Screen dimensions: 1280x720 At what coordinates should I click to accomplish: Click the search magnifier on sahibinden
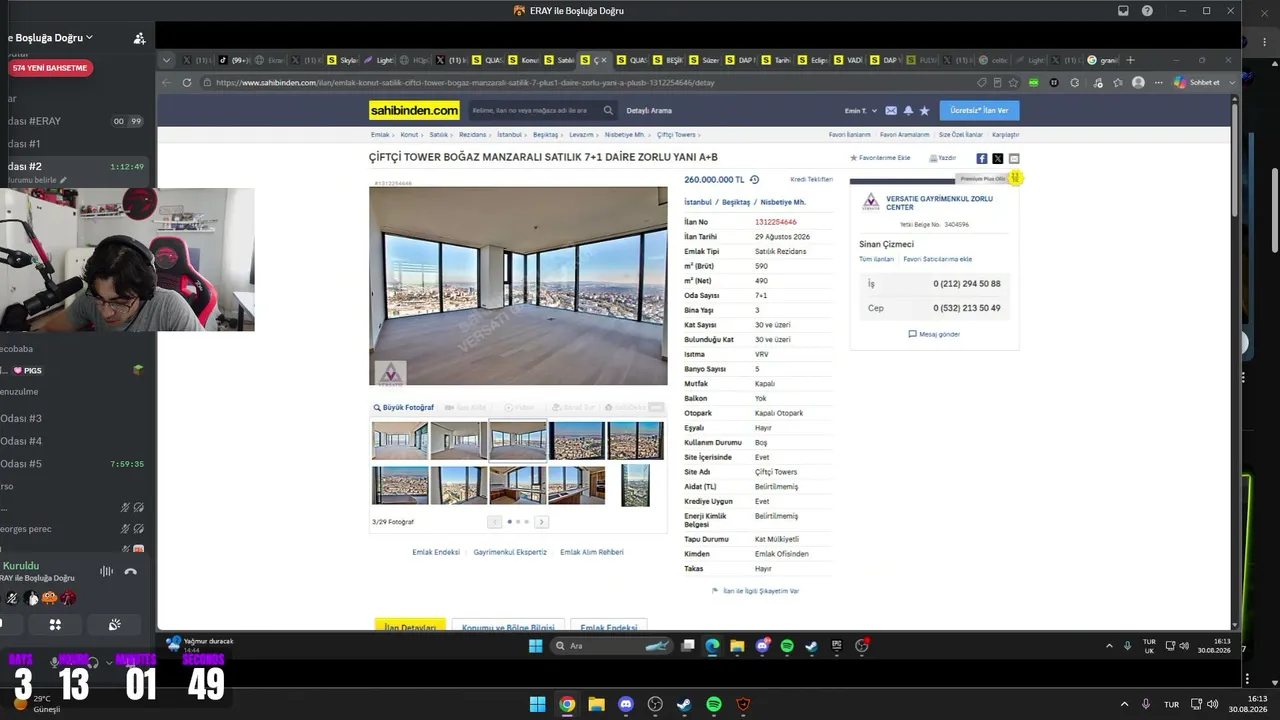point(608,110)
